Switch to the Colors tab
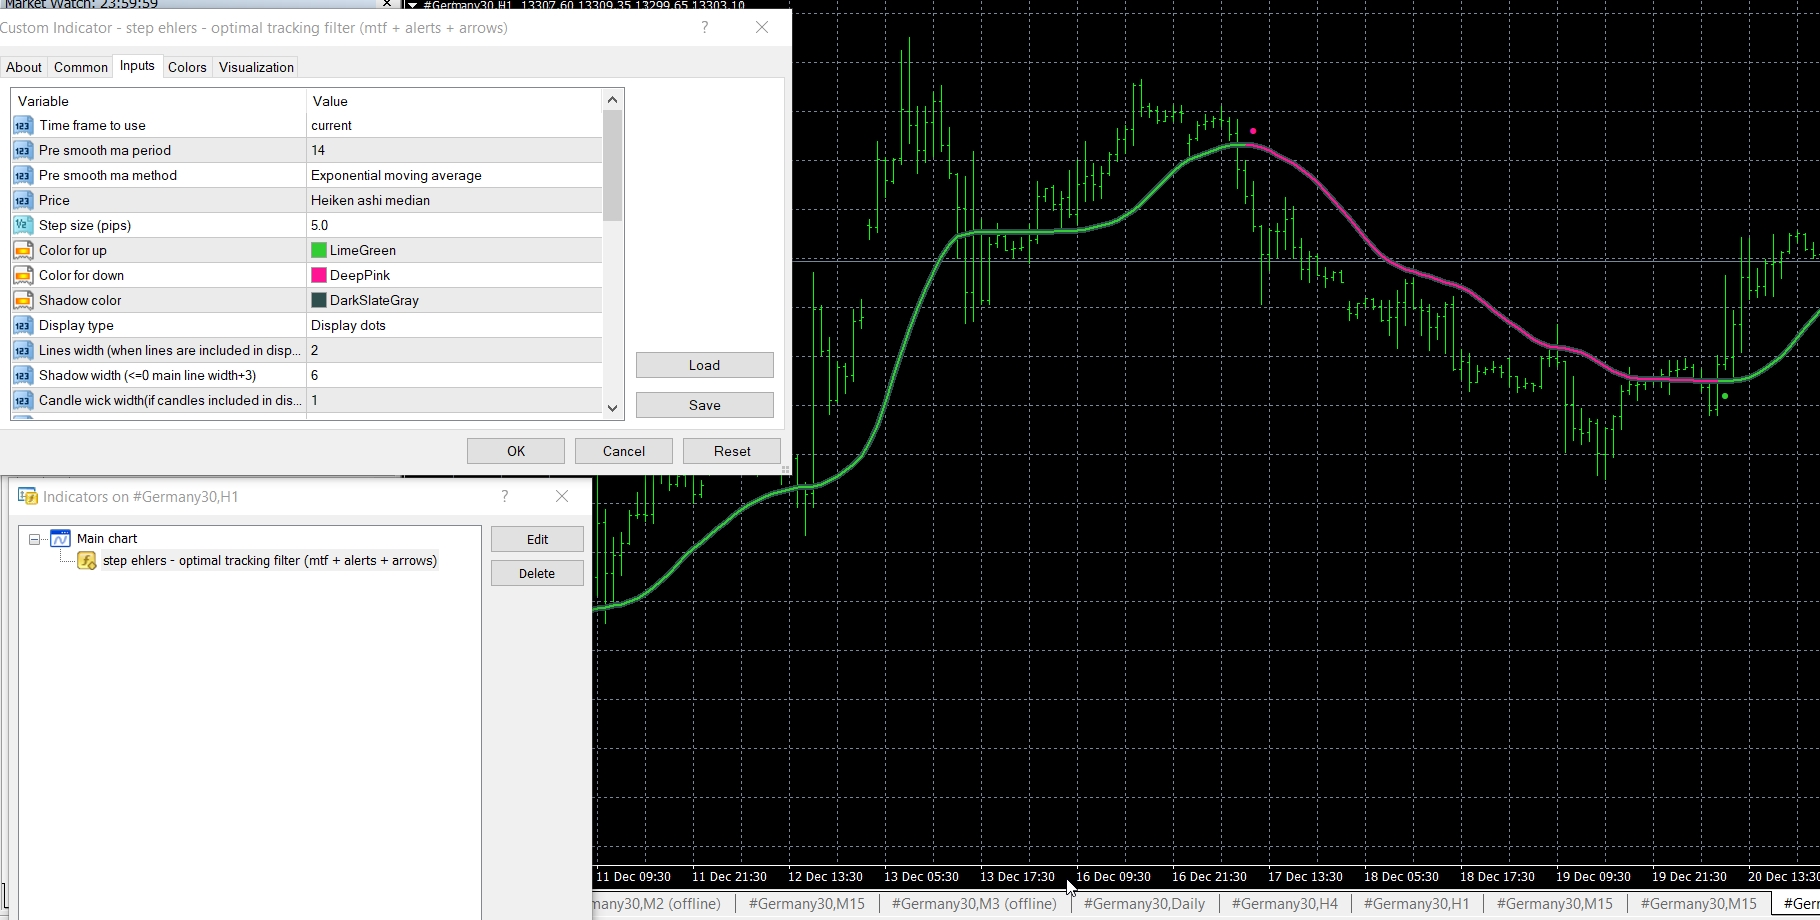The image size is (1820, 920). 187,67
